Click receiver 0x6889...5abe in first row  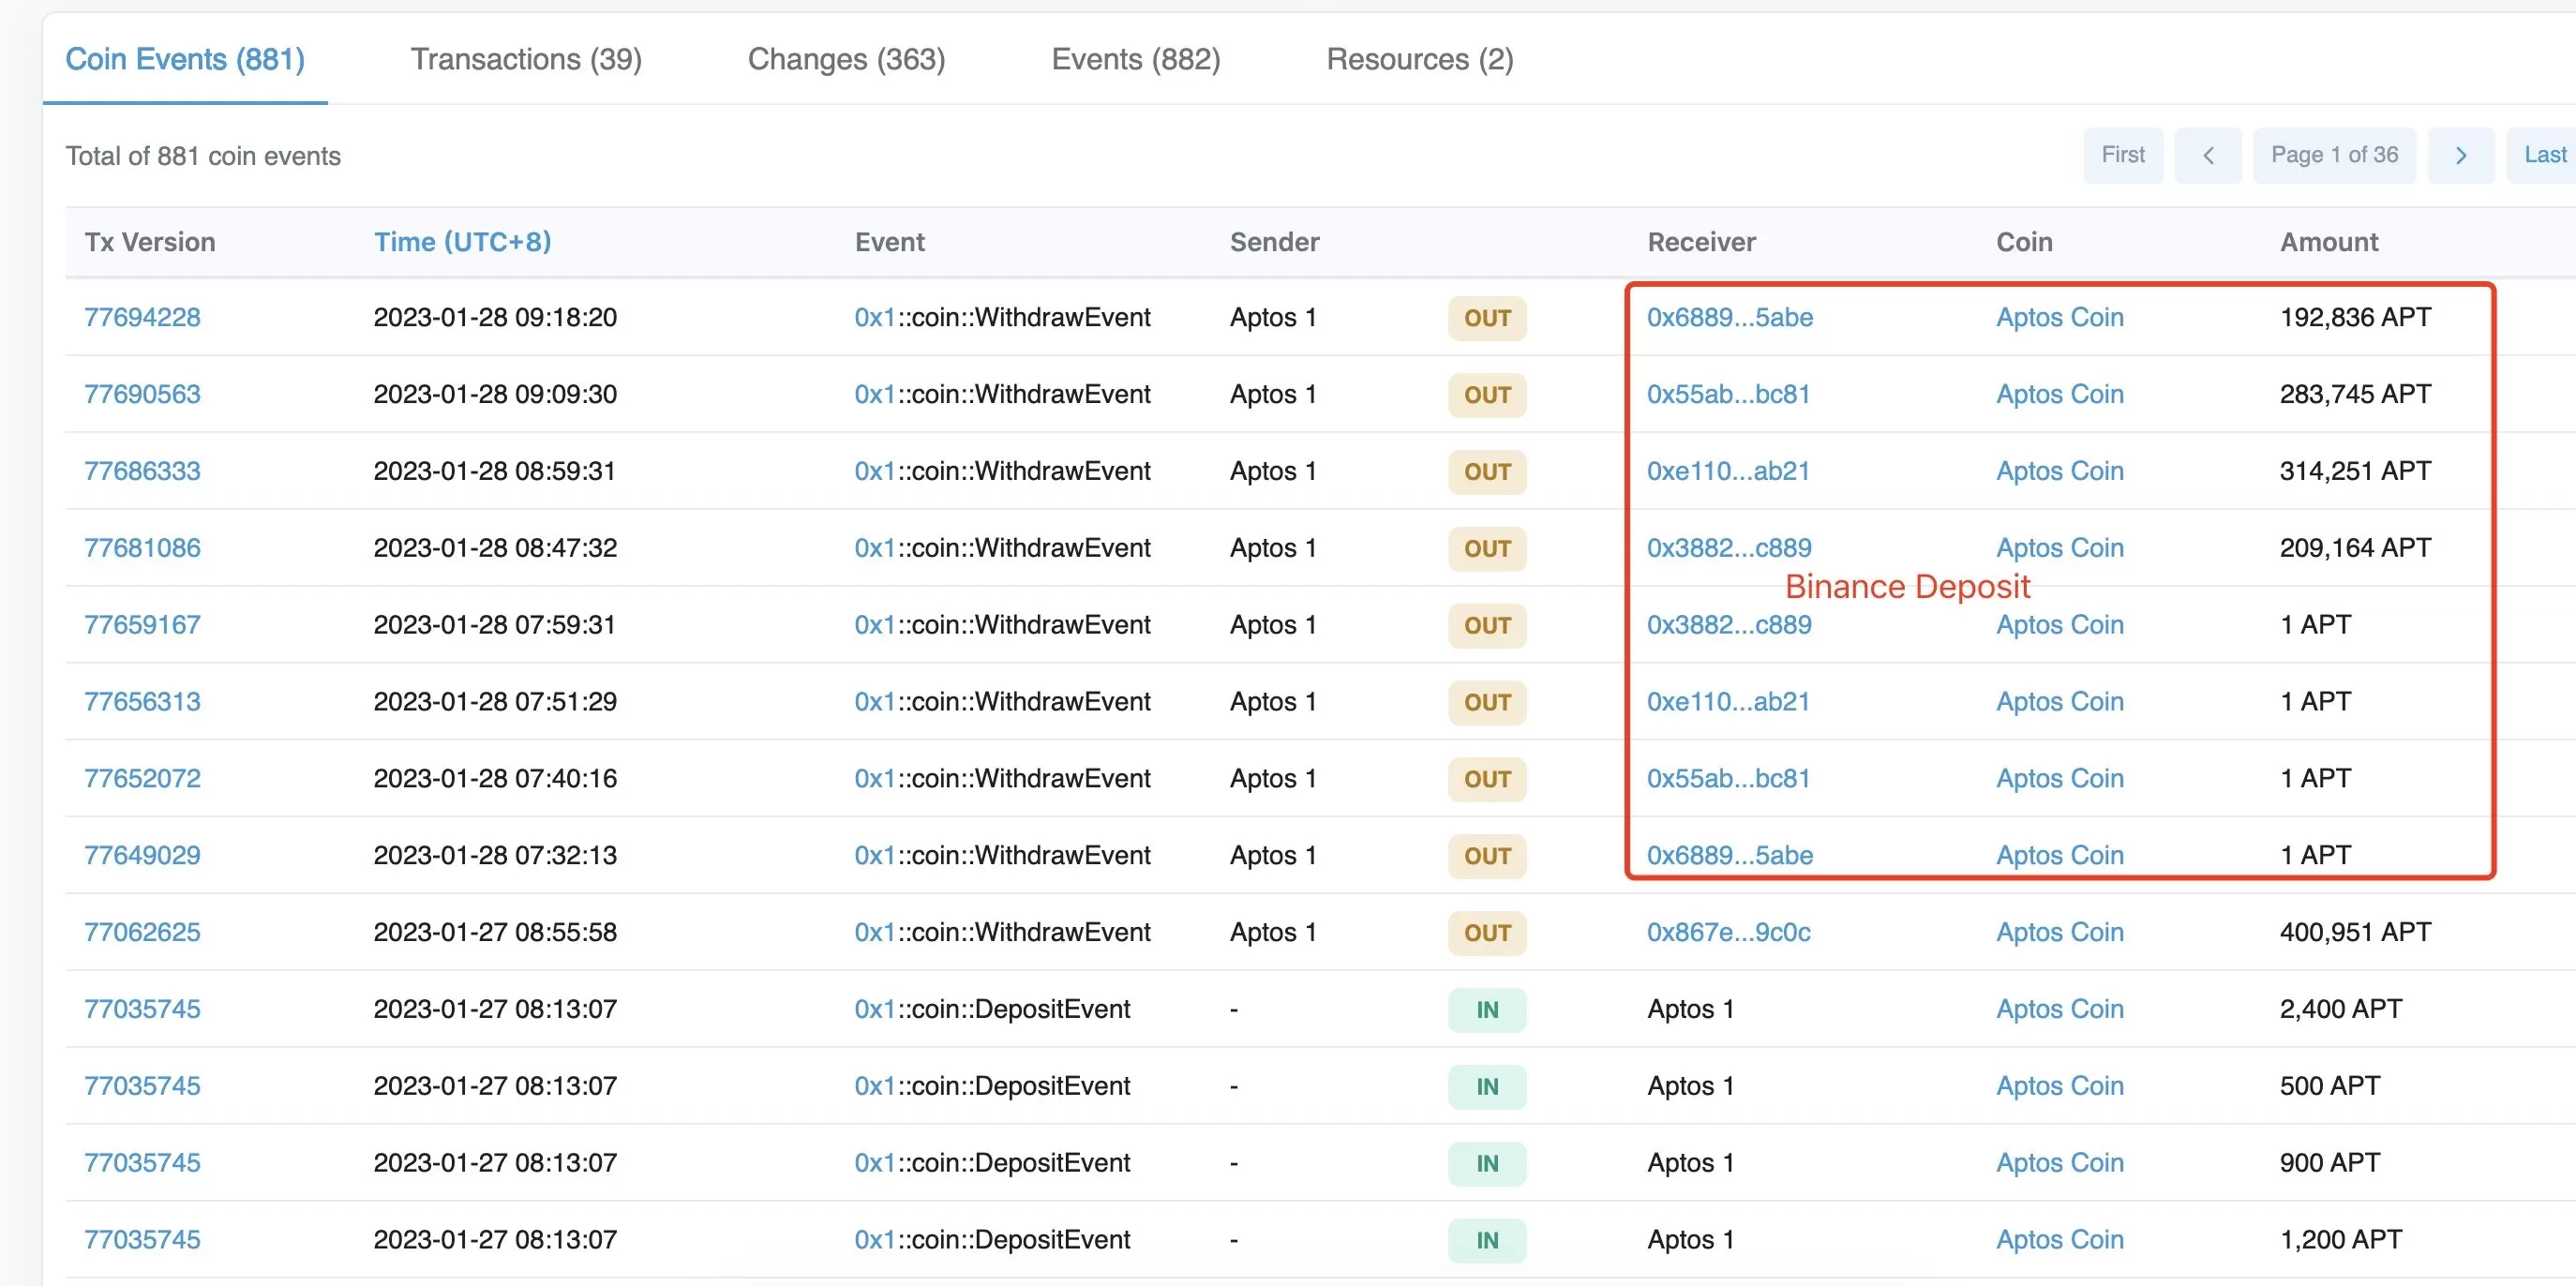click(1729, 317)
